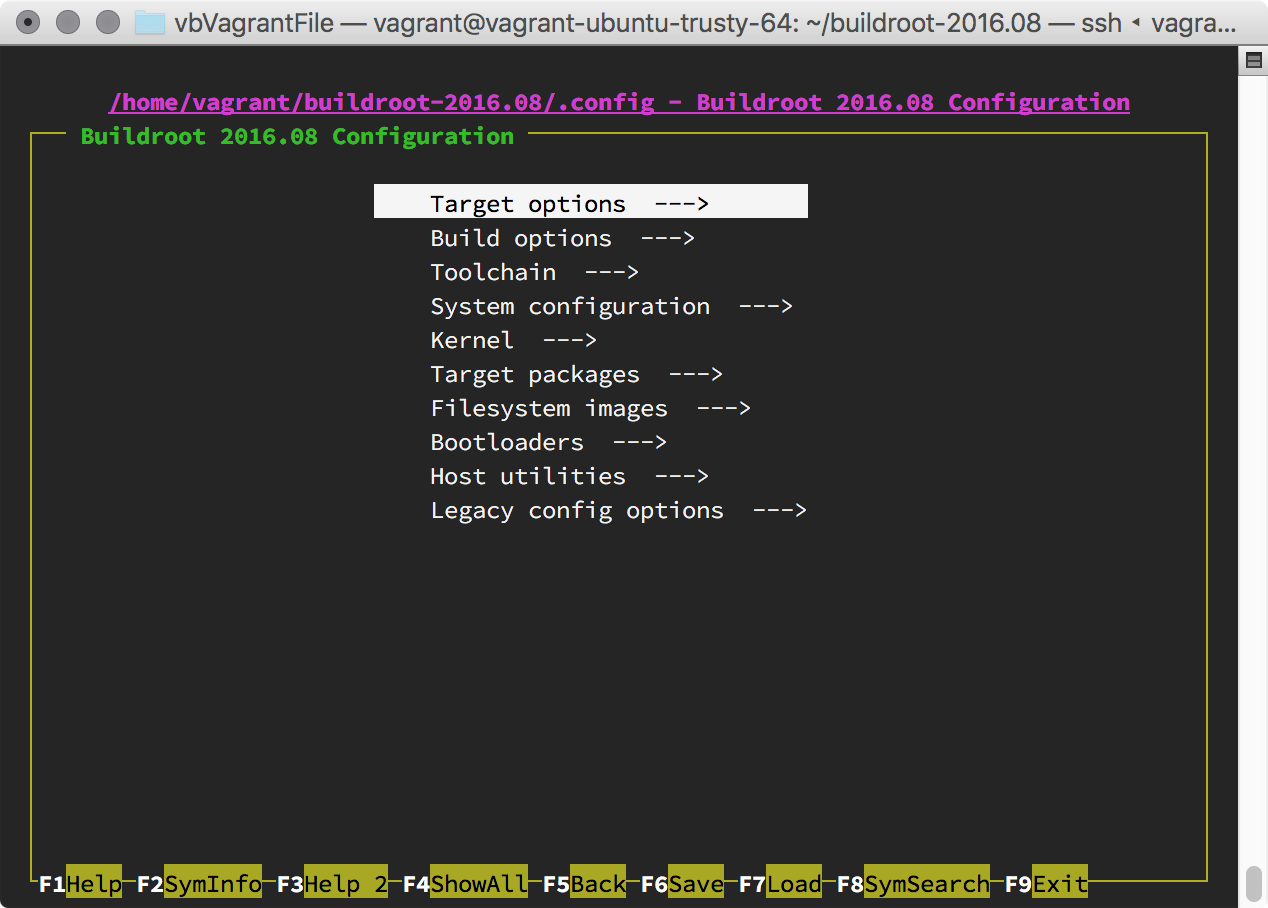Viewport: 1268px width, 908px height.
Task: Select the Target packages entry
Action: point(576,374)
